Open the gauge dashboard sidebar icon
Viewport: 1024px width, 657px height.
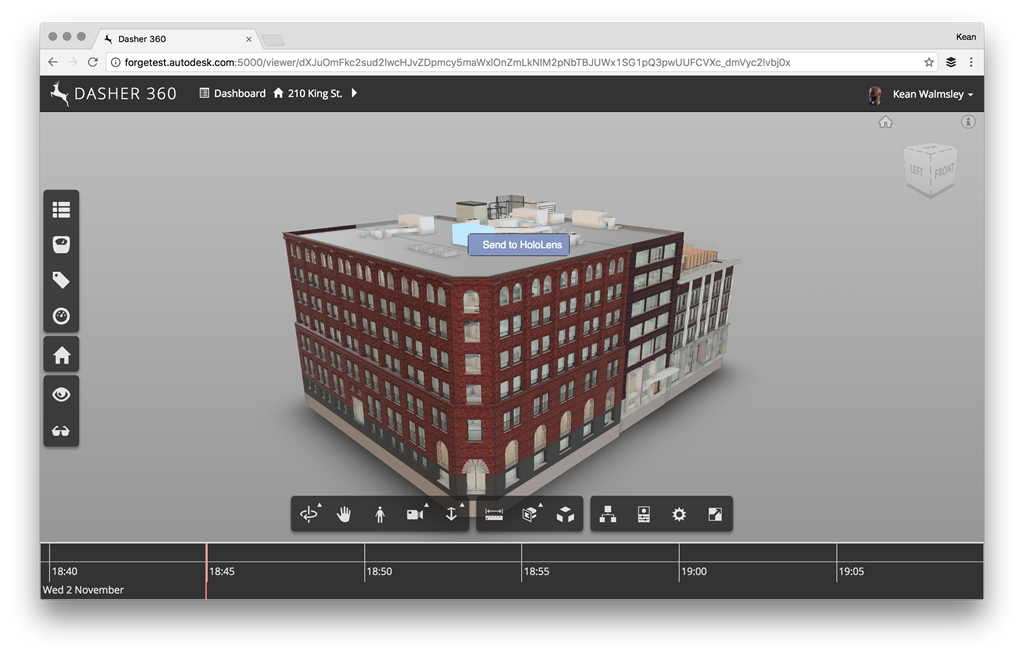(61, 316)
